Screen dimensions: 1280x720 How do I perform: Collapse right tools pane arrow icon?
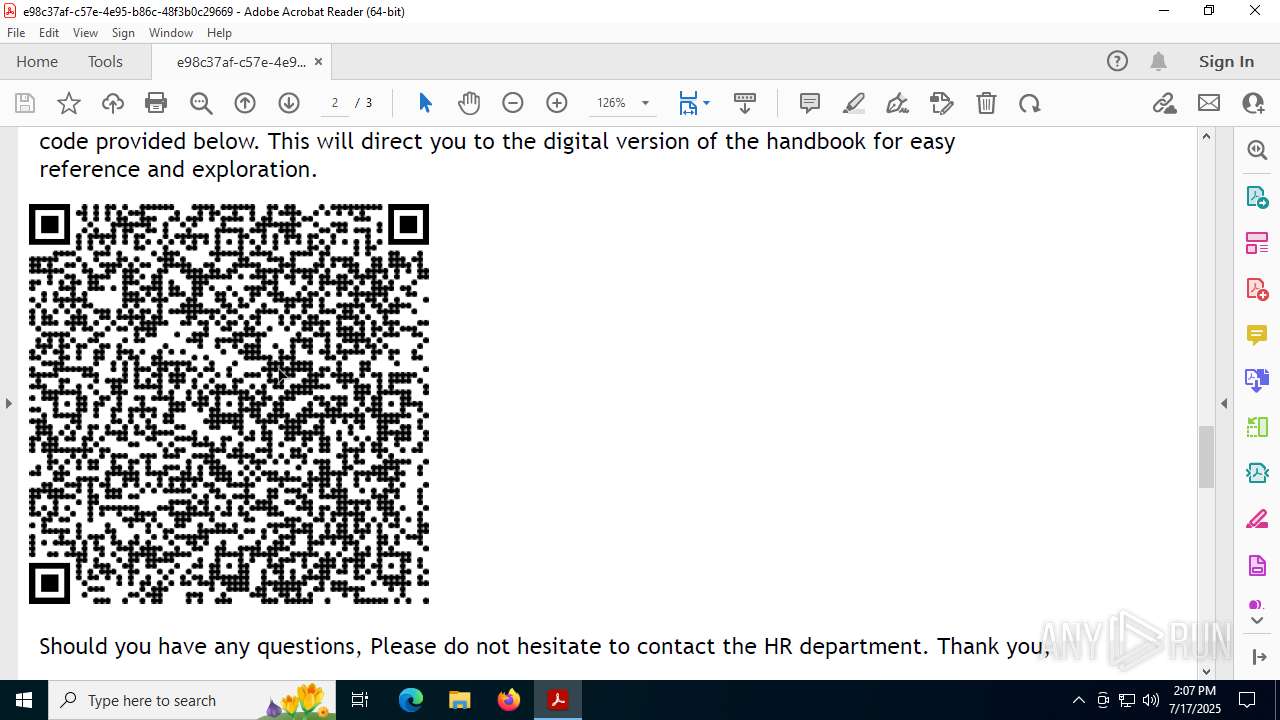1258,657
